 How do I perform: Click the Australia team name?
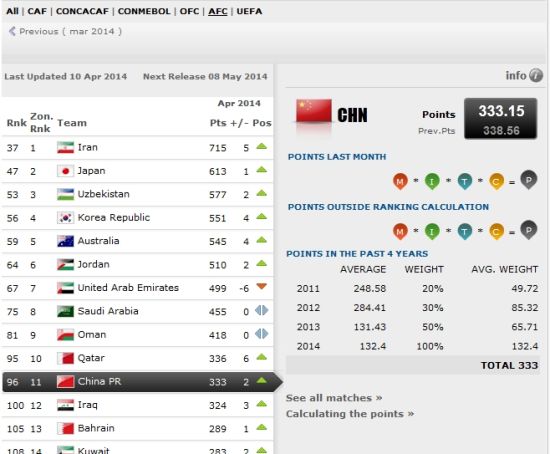point(98,241)
